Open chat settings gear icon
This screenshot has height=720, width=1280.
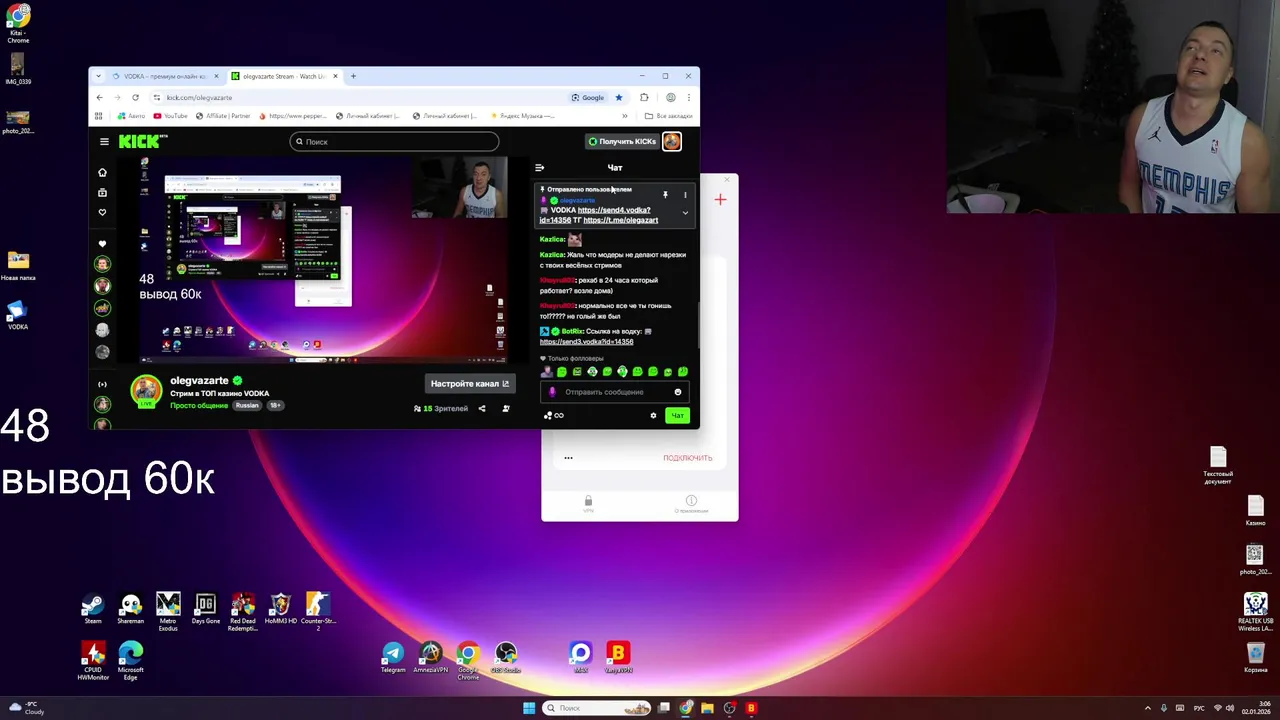[653, 415]
